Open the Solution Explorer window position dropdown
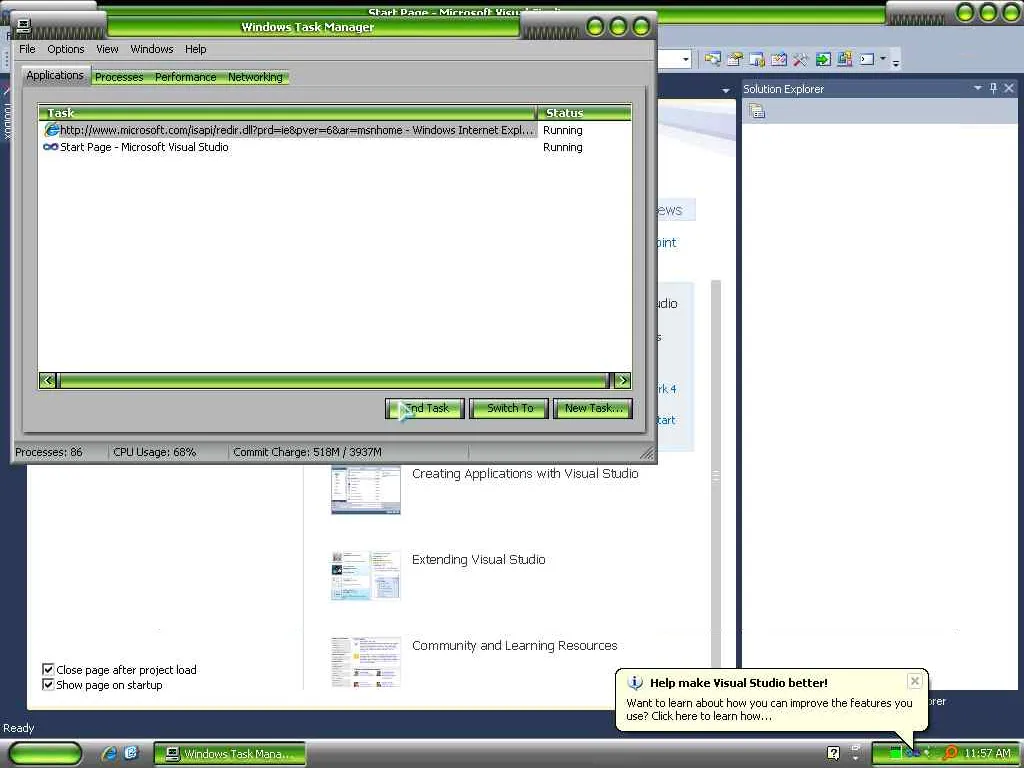The height and width of the screenshot is (768, 1024). [978, 88]
